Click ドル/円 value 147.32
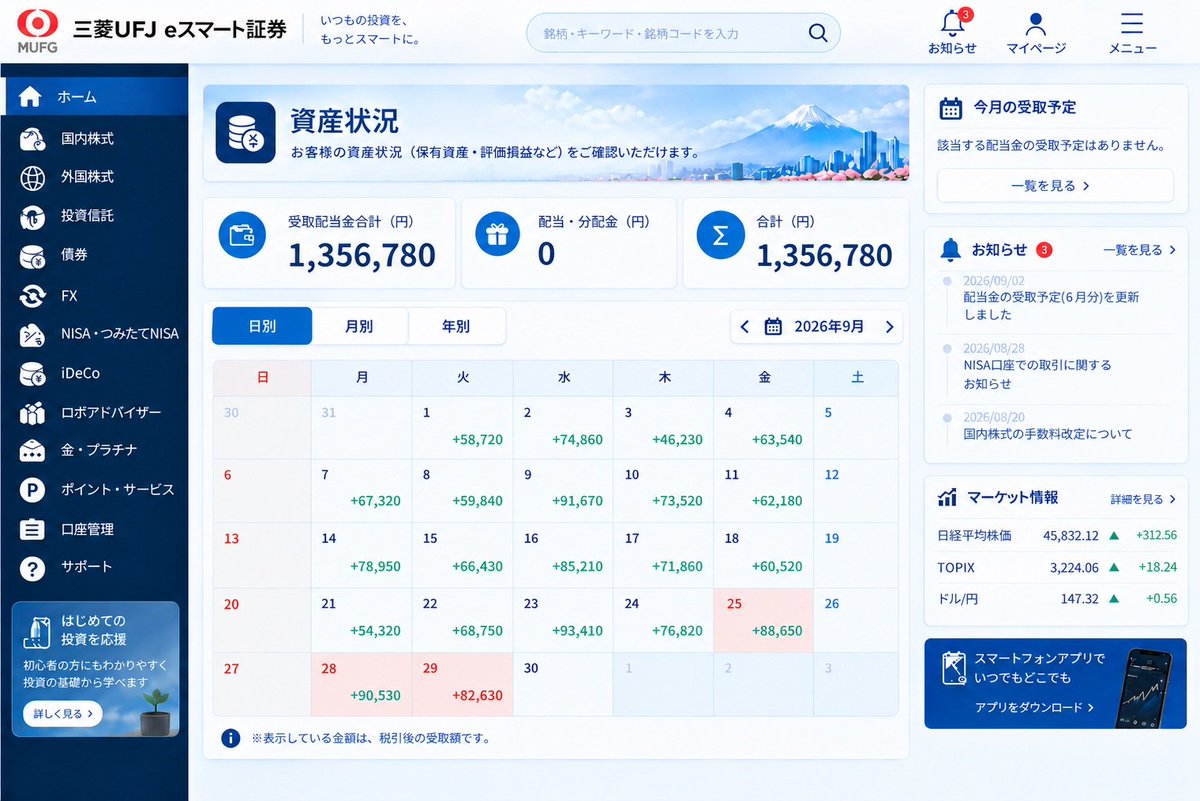Screen dimensions: 1200x801 click(1080, 599)
